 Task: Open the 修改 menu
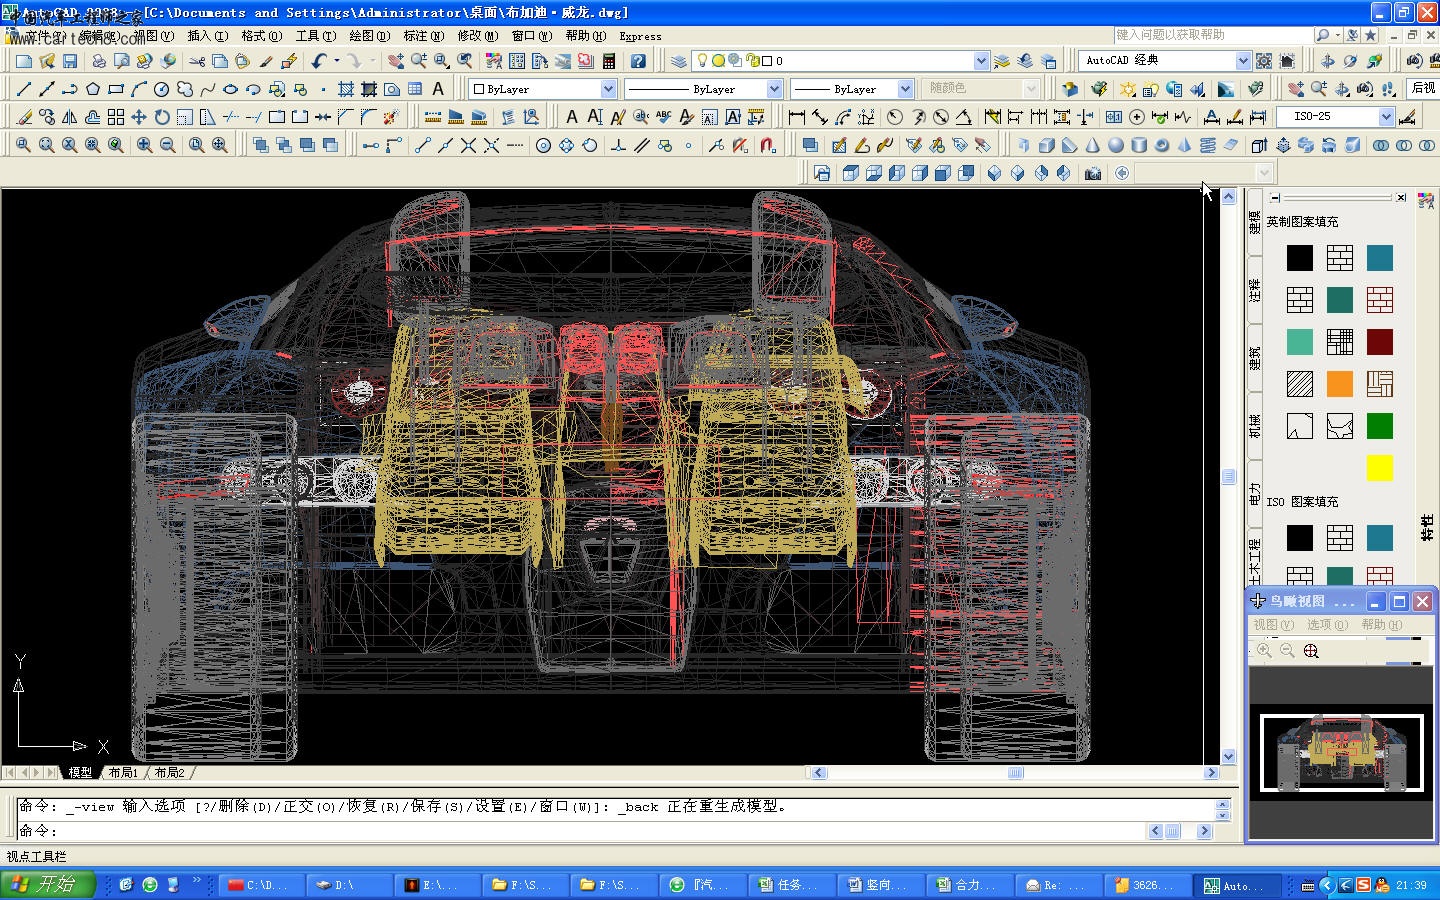(477, 36)
